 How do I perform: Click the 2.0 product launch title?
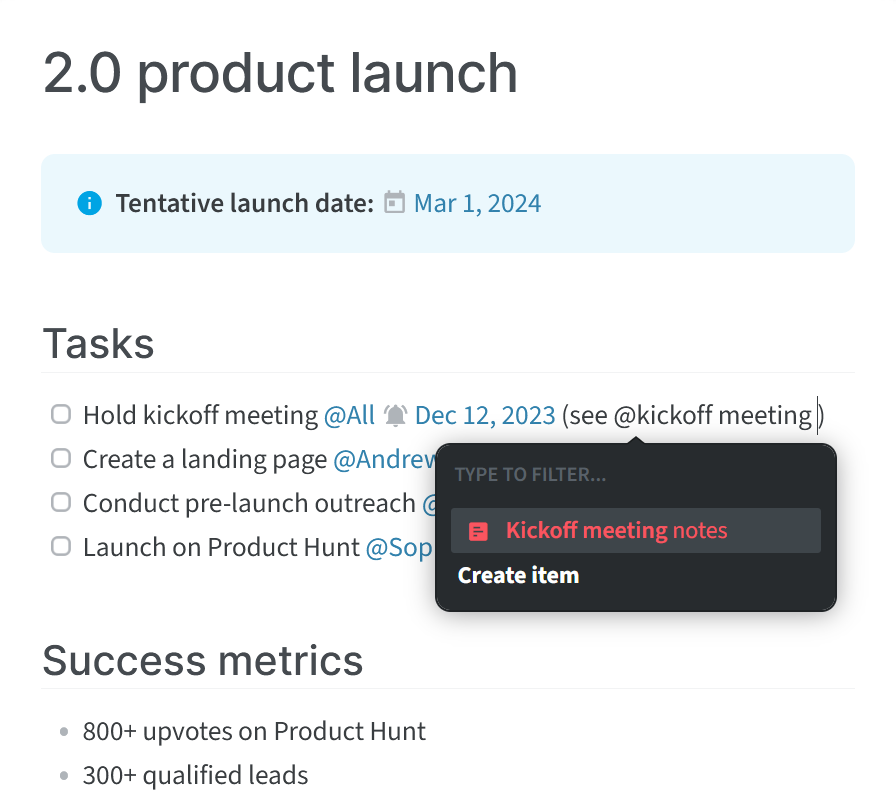[x=280, y=73]
